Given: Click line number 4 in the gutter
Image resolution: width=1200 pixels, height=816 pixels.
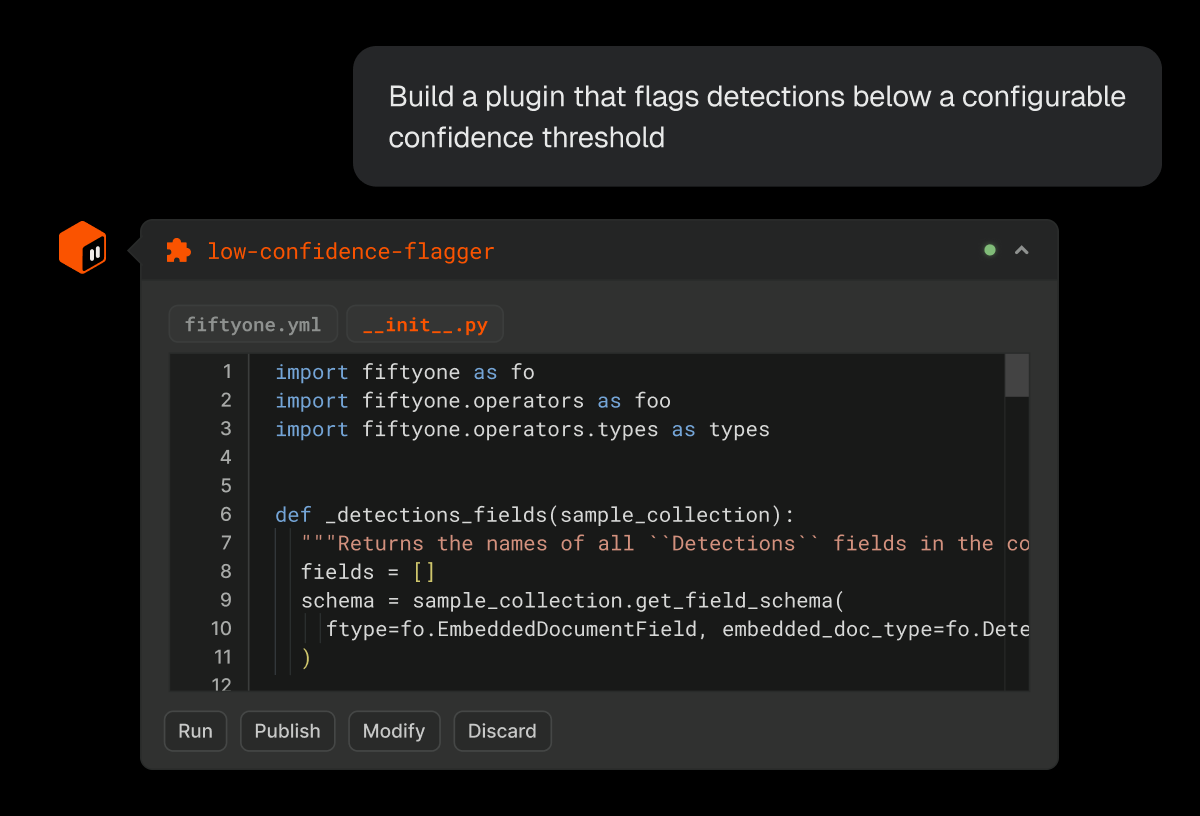Looking at the screenshot, I should point(225,457).
